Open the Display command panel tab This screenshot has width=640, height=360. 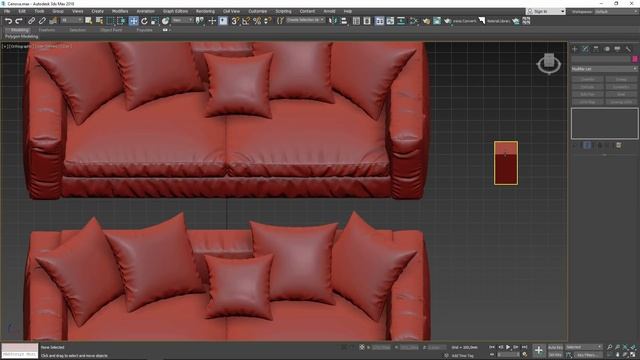tap(617, 49)
